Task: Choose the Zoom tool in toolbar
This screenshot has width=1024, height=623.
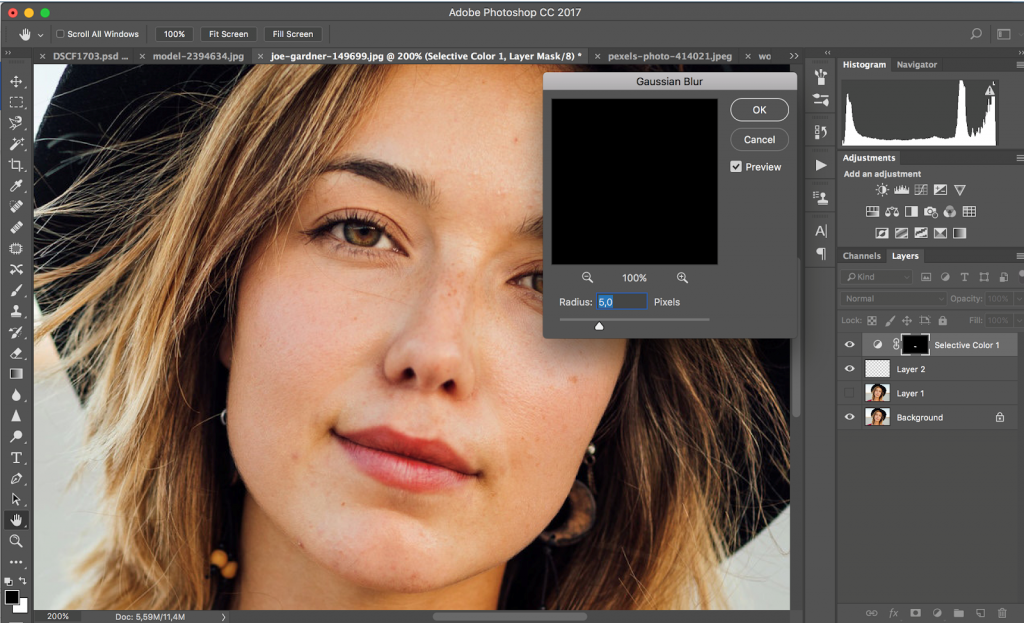Action: tap(16, 540)
